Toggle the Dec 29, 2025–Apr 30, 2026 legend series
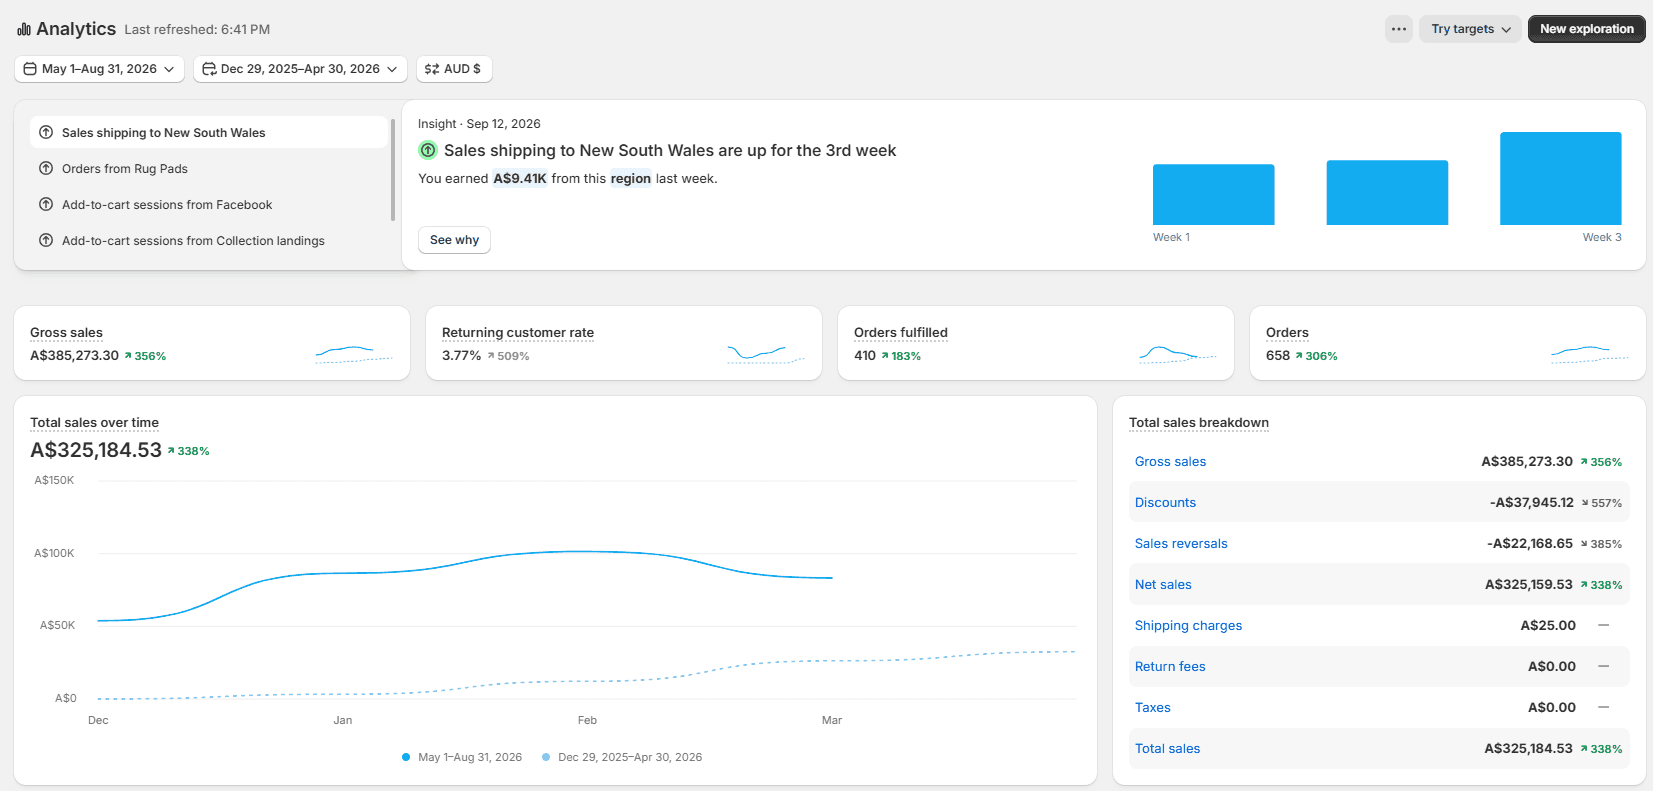The height and width of the screenshot is (791, 1653). (x=622, y=757)
